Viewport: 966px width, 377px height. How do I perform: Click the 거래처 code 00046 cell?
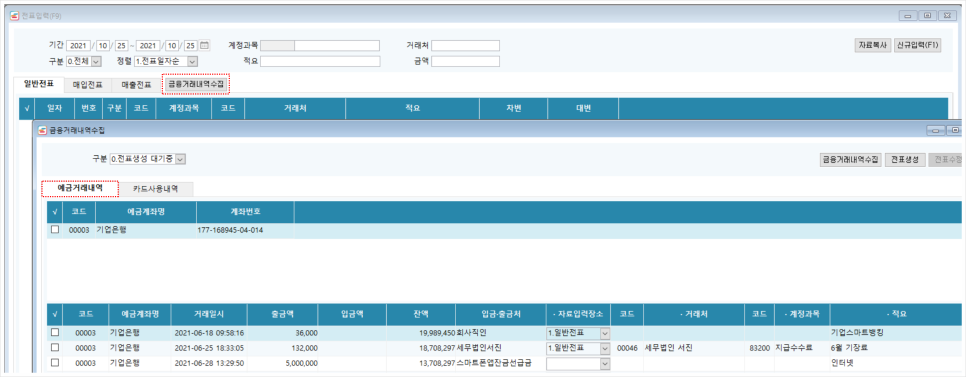[627, 348]
